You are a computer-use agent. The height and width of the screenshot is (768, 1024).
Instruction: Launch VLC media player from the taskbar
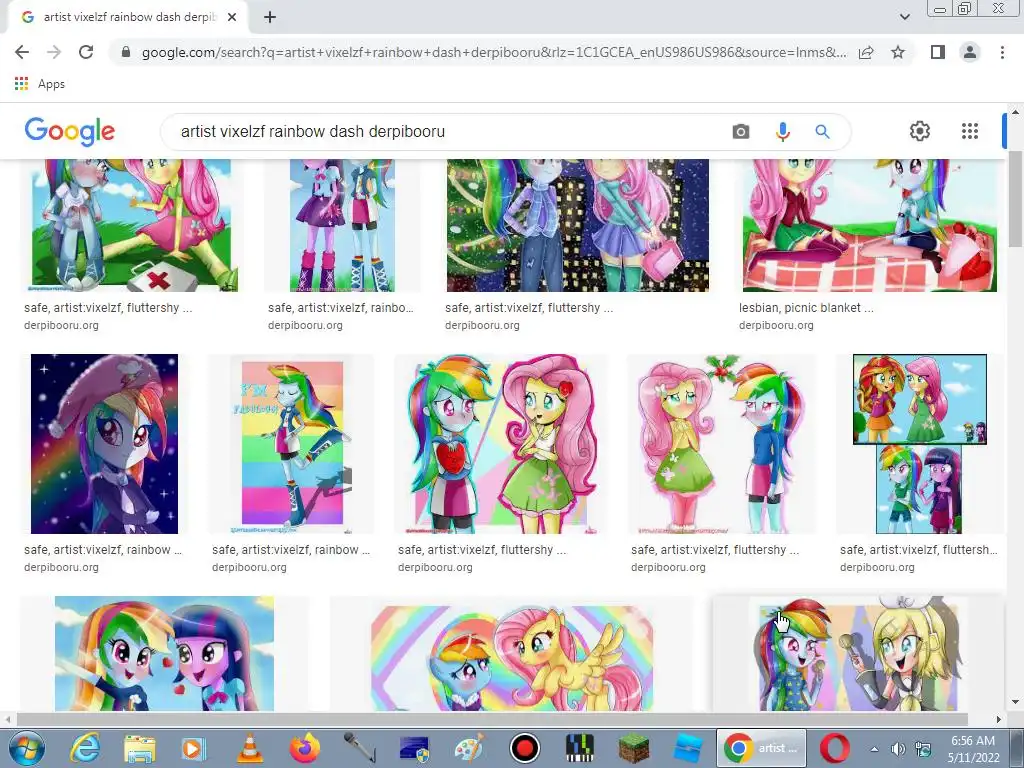pos(249,748)
